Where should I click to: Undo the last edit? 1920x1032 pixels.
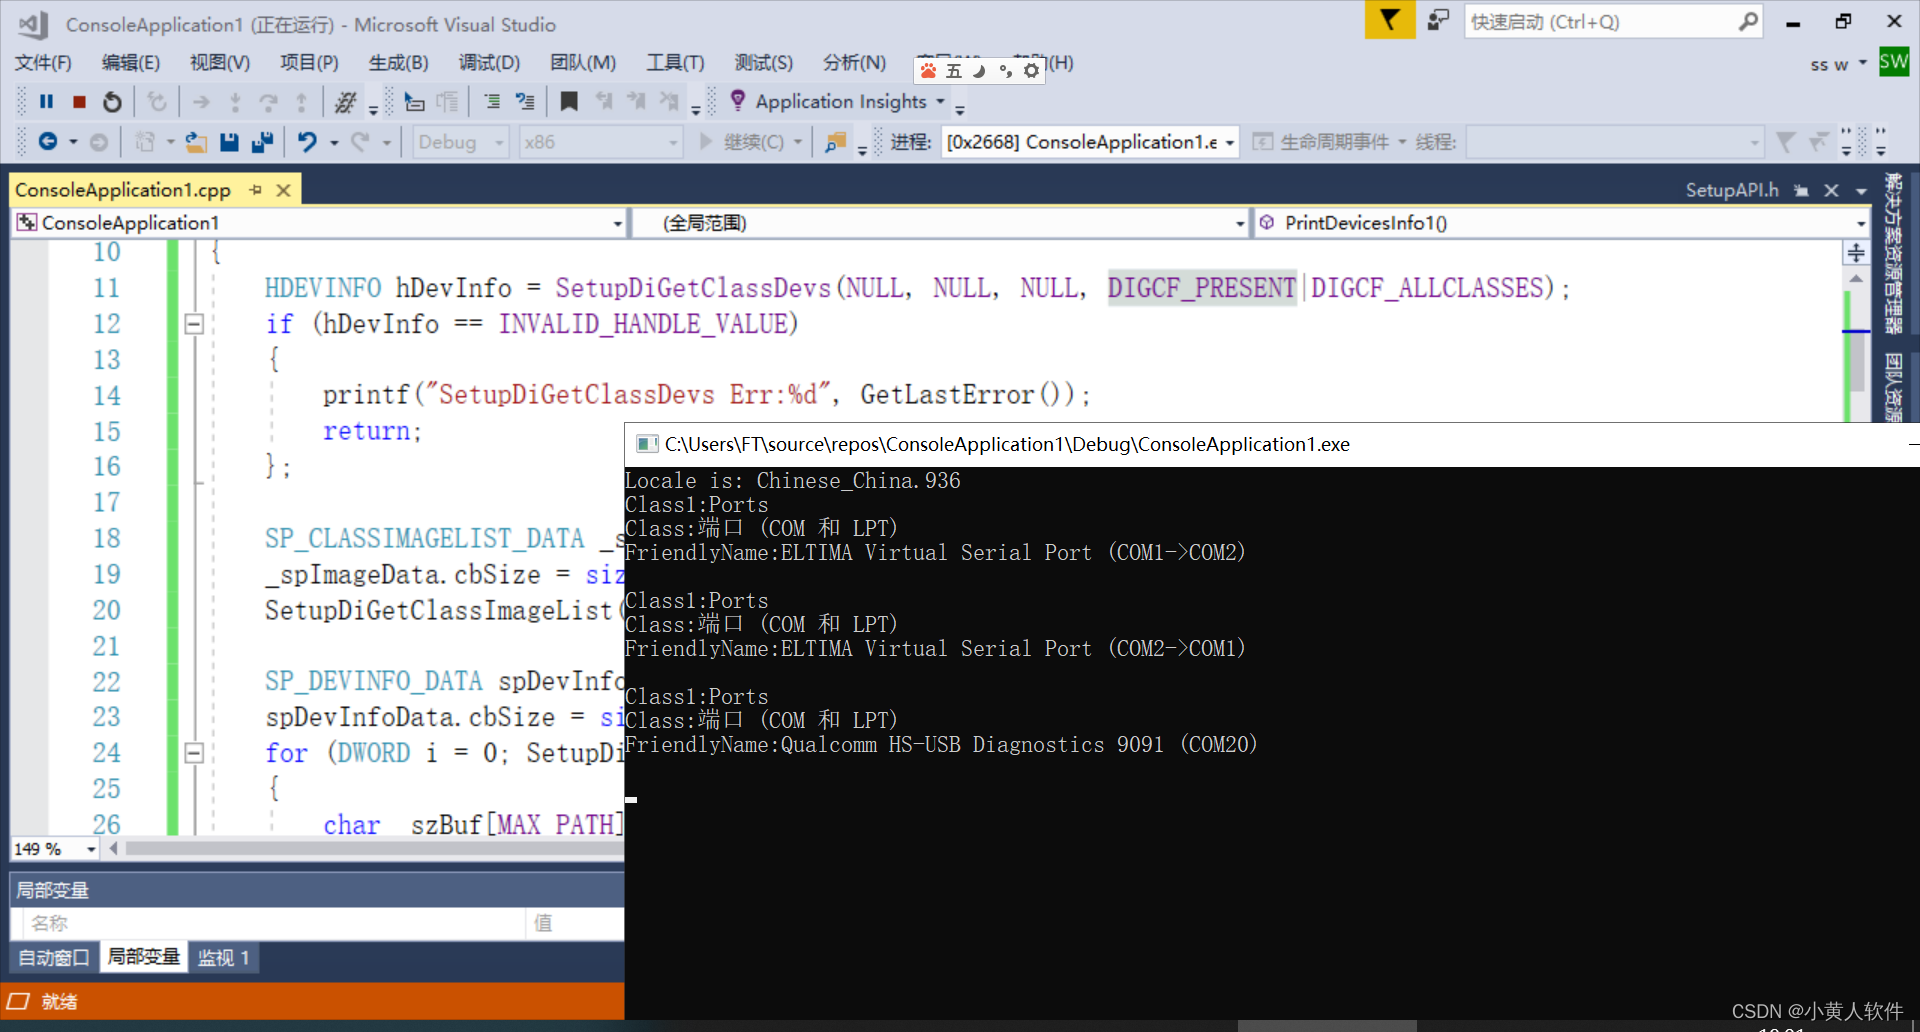(x=307, y=142)
